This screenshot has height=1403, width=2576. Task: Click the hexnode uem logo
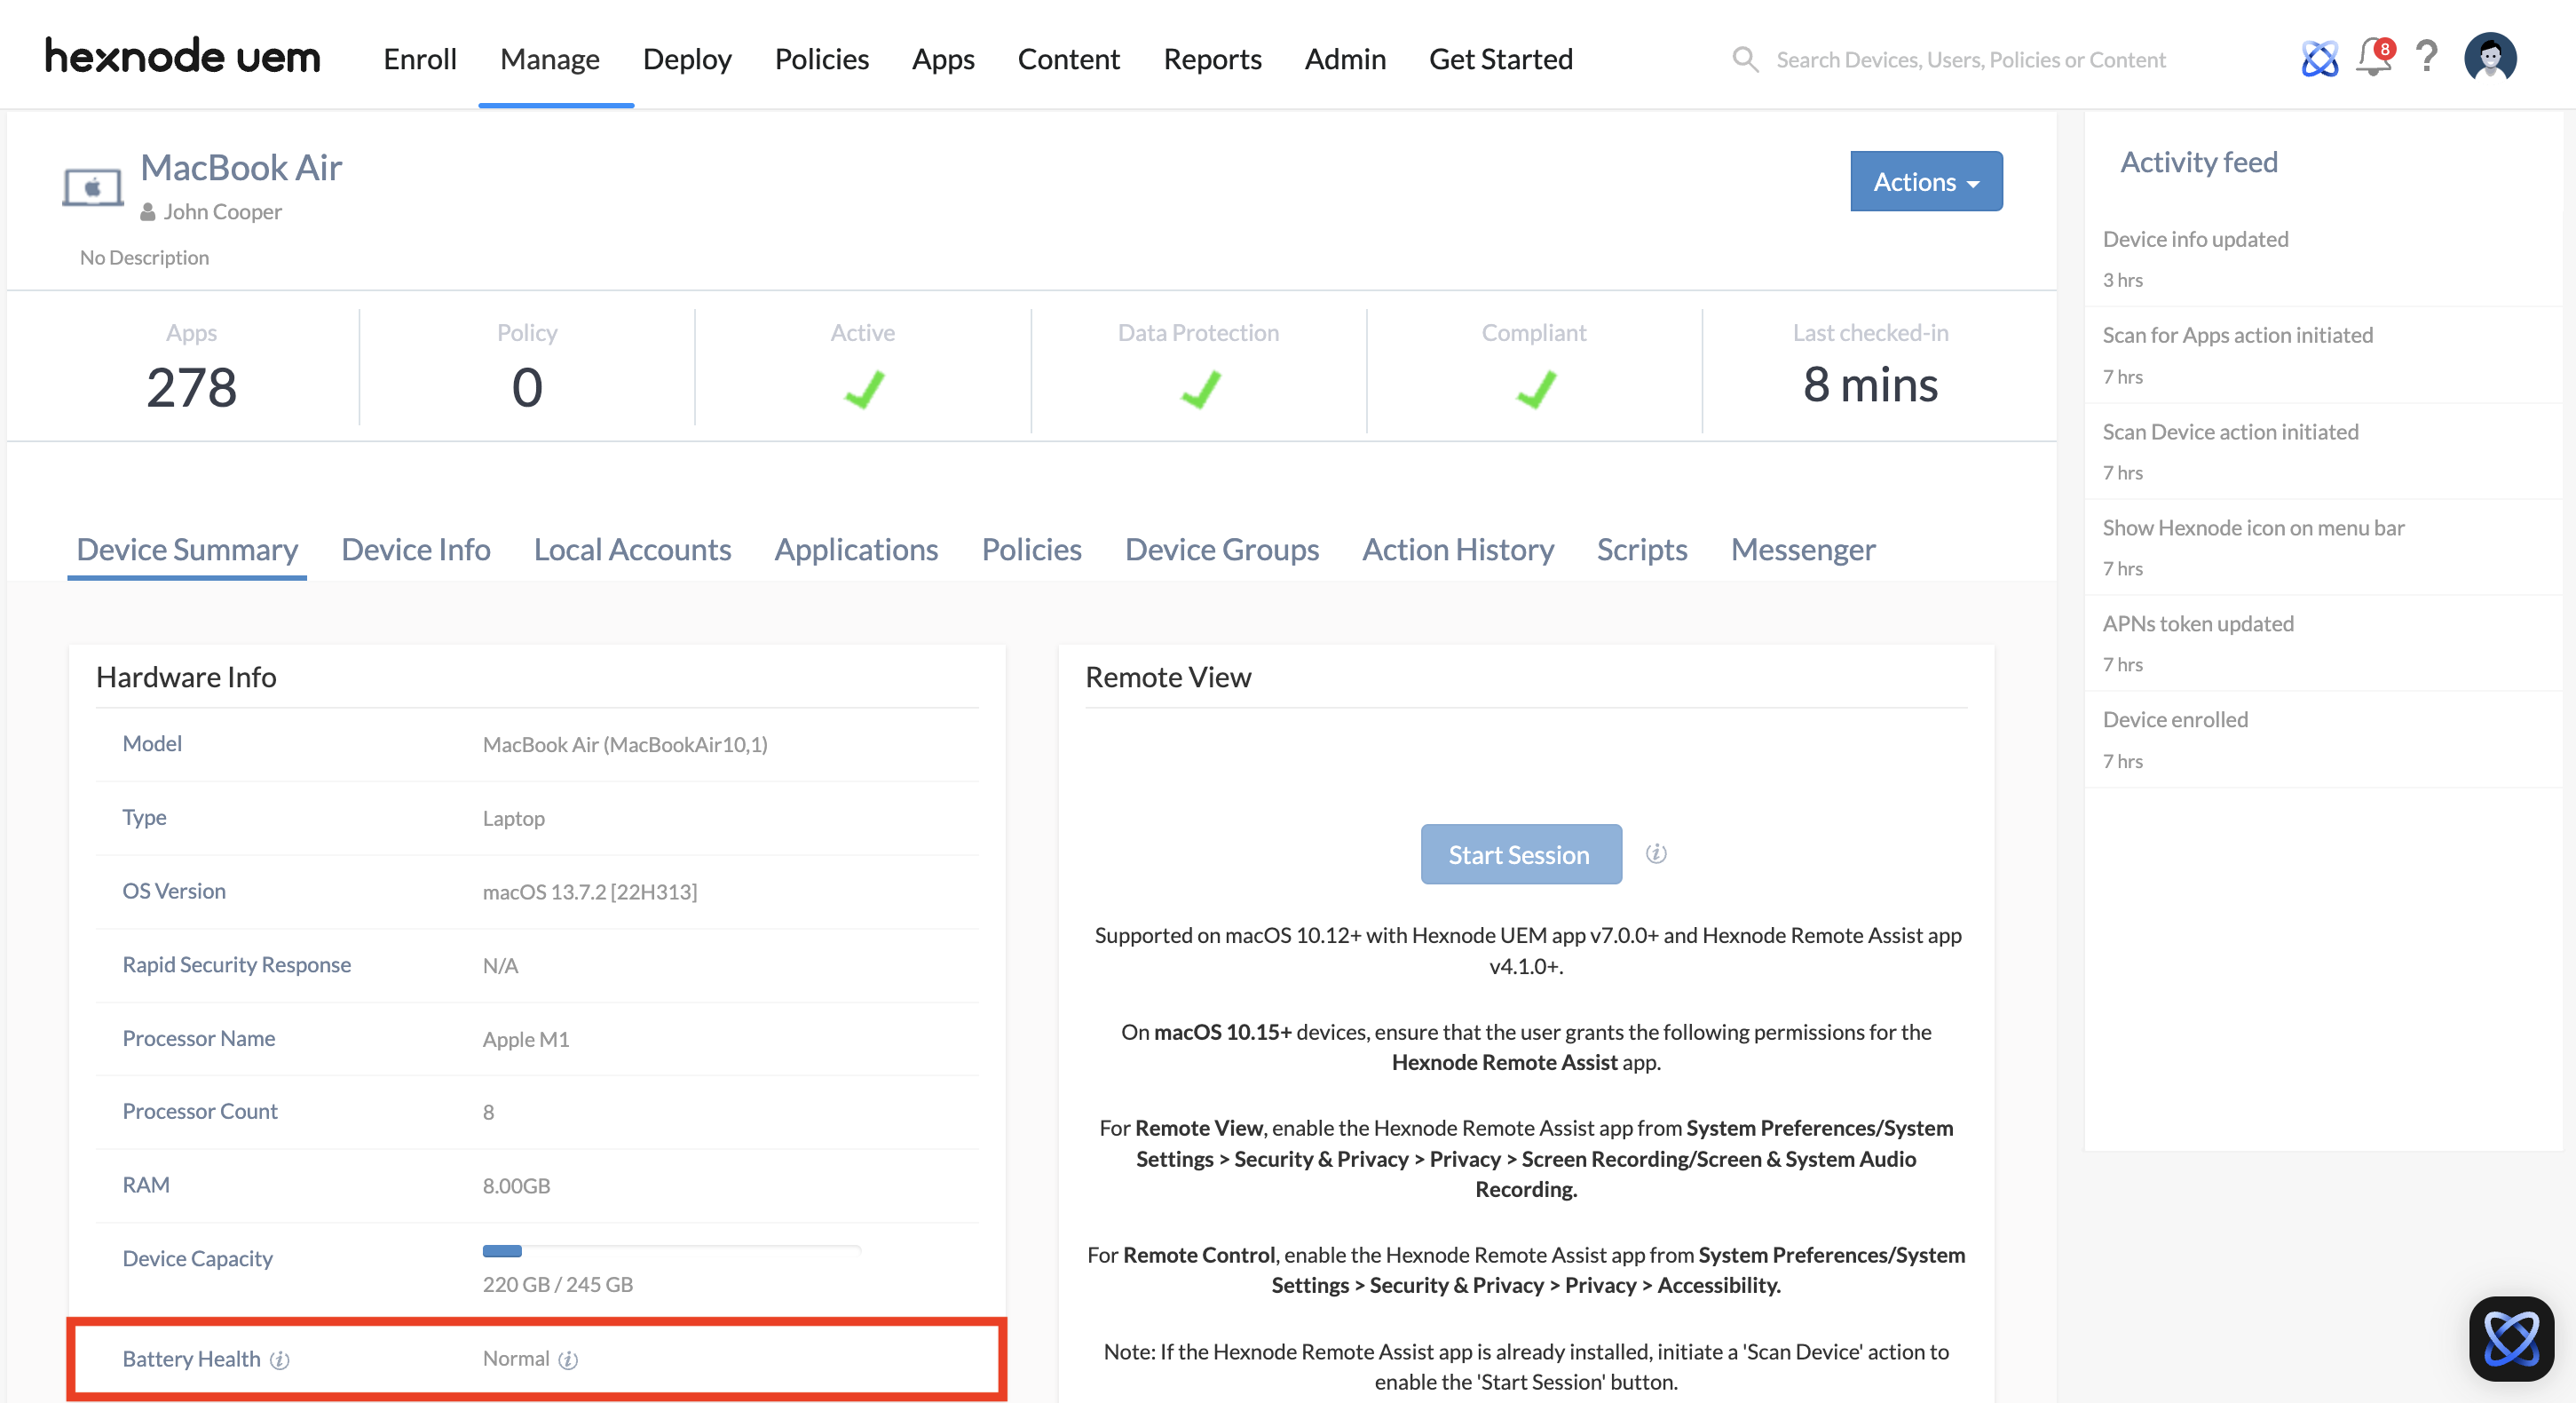(182, 56)
